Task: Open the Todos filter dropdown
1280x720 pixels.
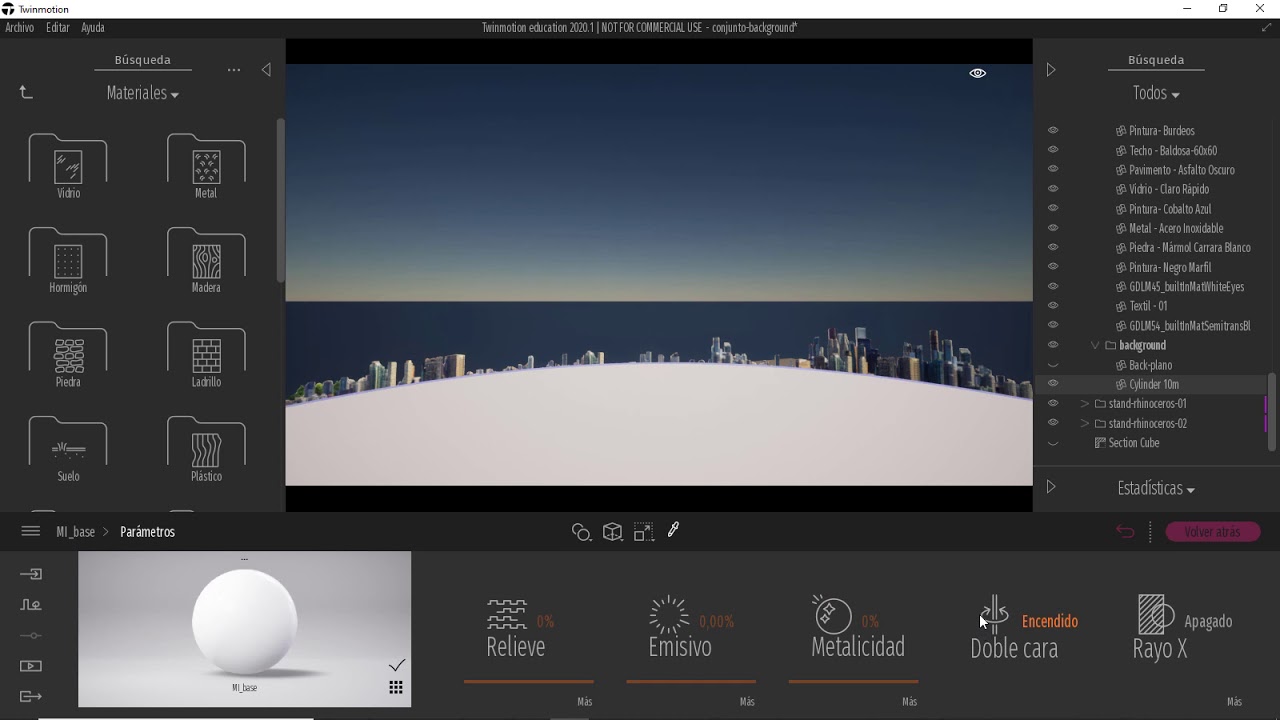Action: (x=1156, y=93)
